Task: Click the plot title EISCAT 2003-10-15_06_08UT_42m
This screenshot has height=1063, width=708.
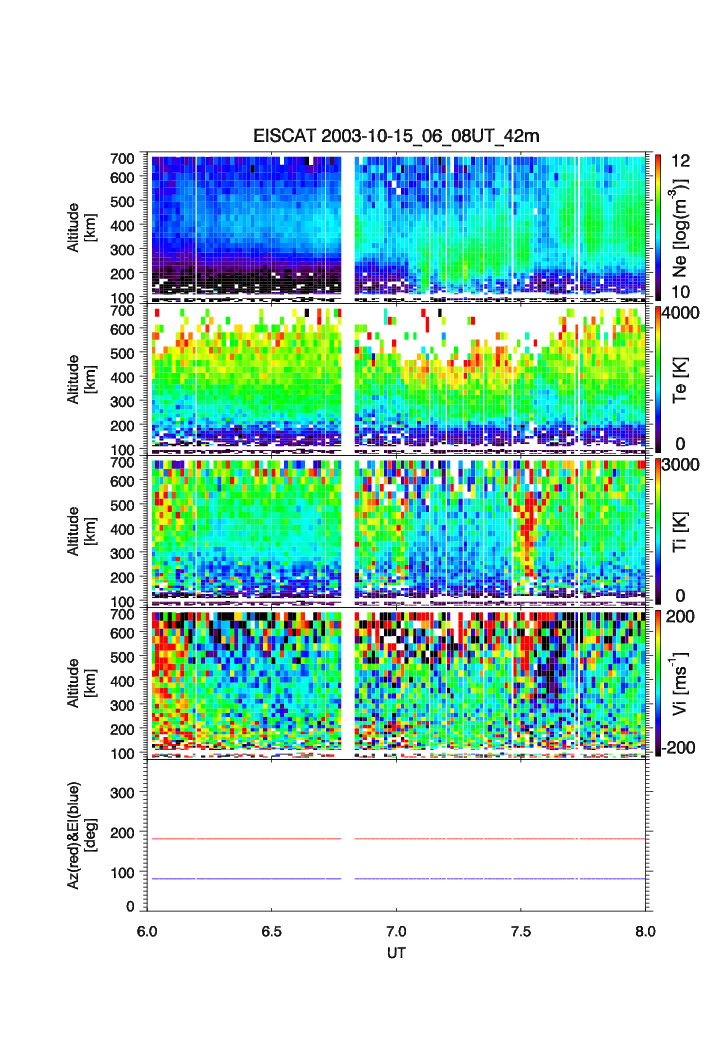Action: (396, 136)
